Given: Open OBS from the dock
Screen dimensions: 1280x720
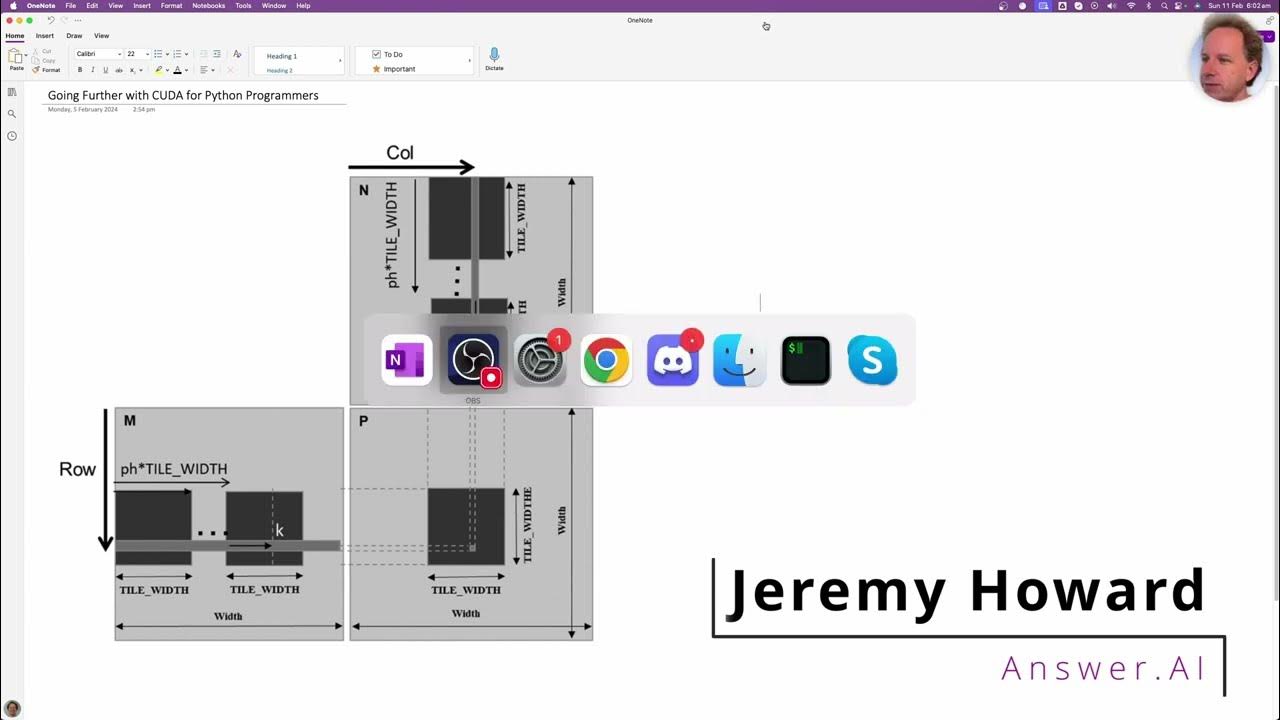Looking at the screenshot, I should click(x=472, y=360).
